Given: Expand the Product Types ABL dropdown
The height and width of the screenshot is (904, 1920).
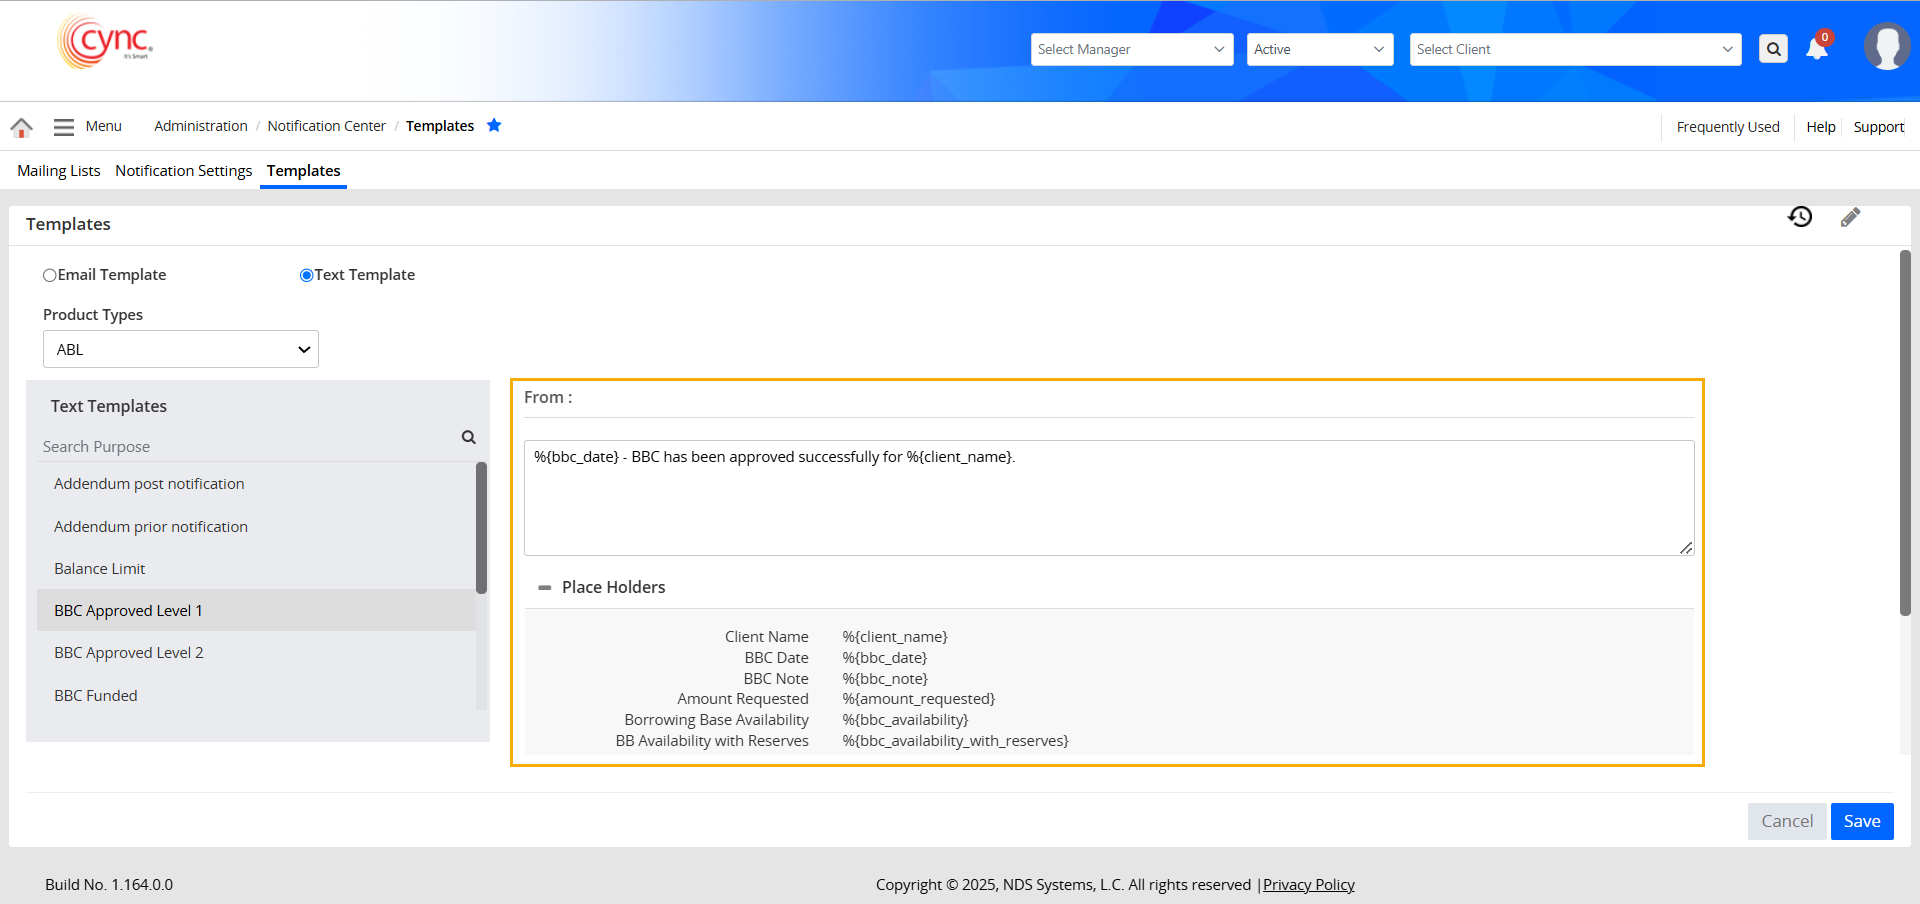Looking at the screenshot, I should pos(181,349).
